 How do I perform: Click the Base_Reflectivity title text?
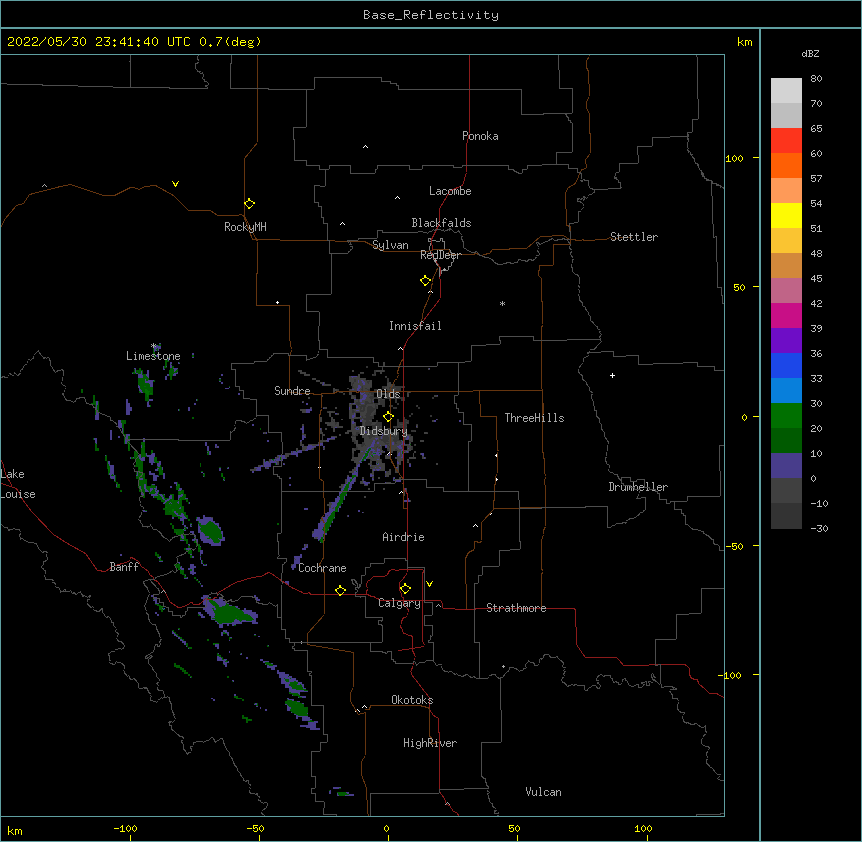pyautogui.click(x=431, y=15)
